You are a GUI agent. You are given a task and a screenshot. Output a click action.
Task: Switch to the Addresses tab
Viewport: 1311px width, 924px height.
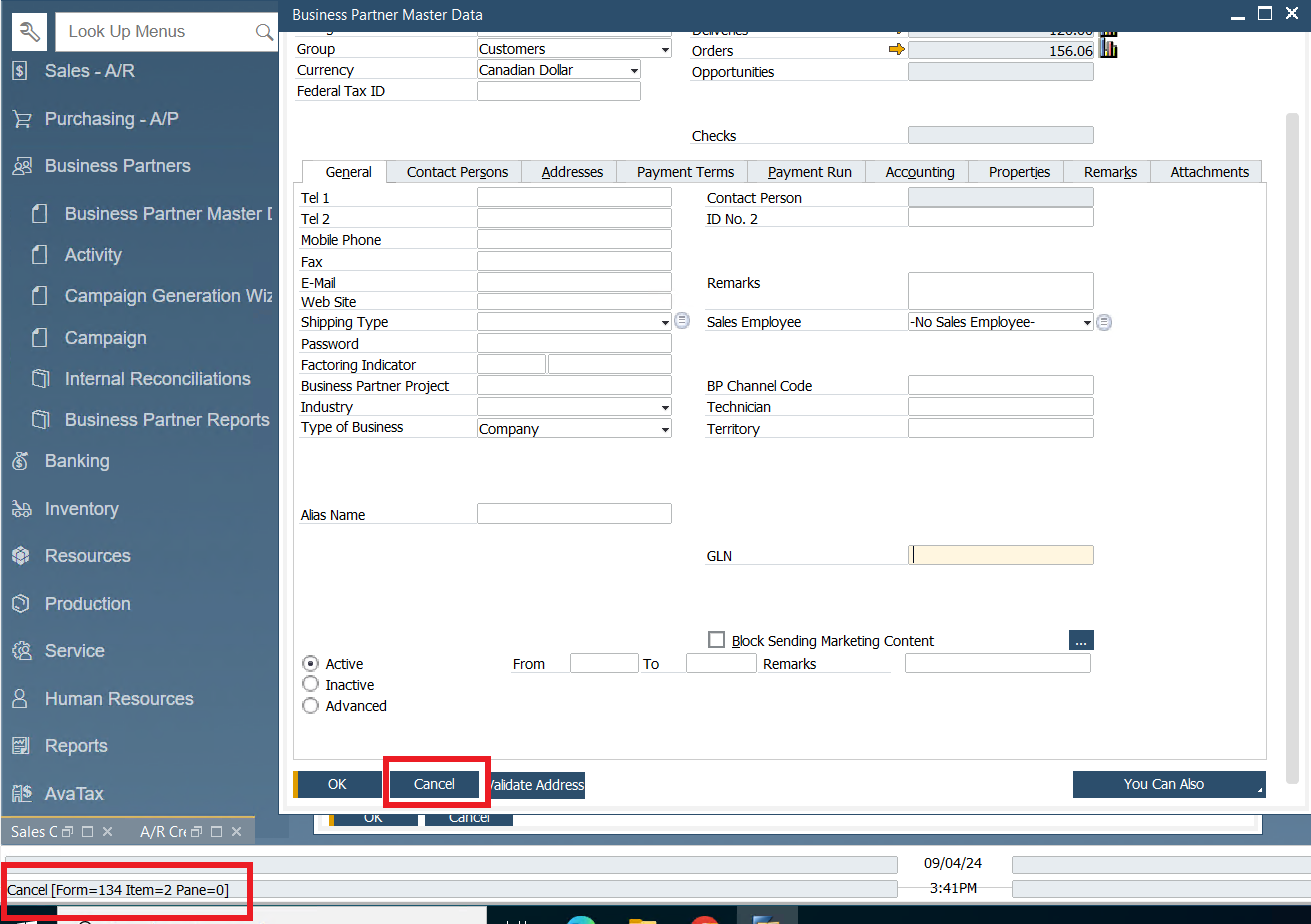tap(572, 172)
